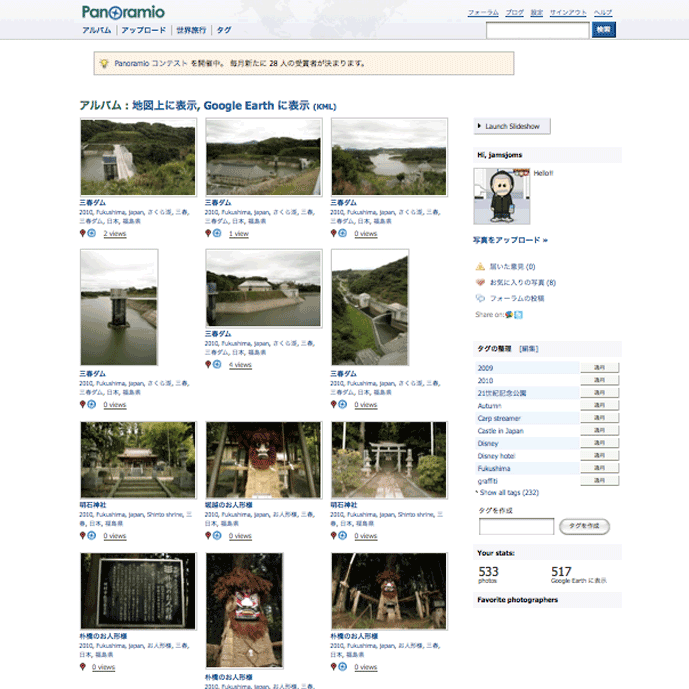Open the "4 views" link

240,365
